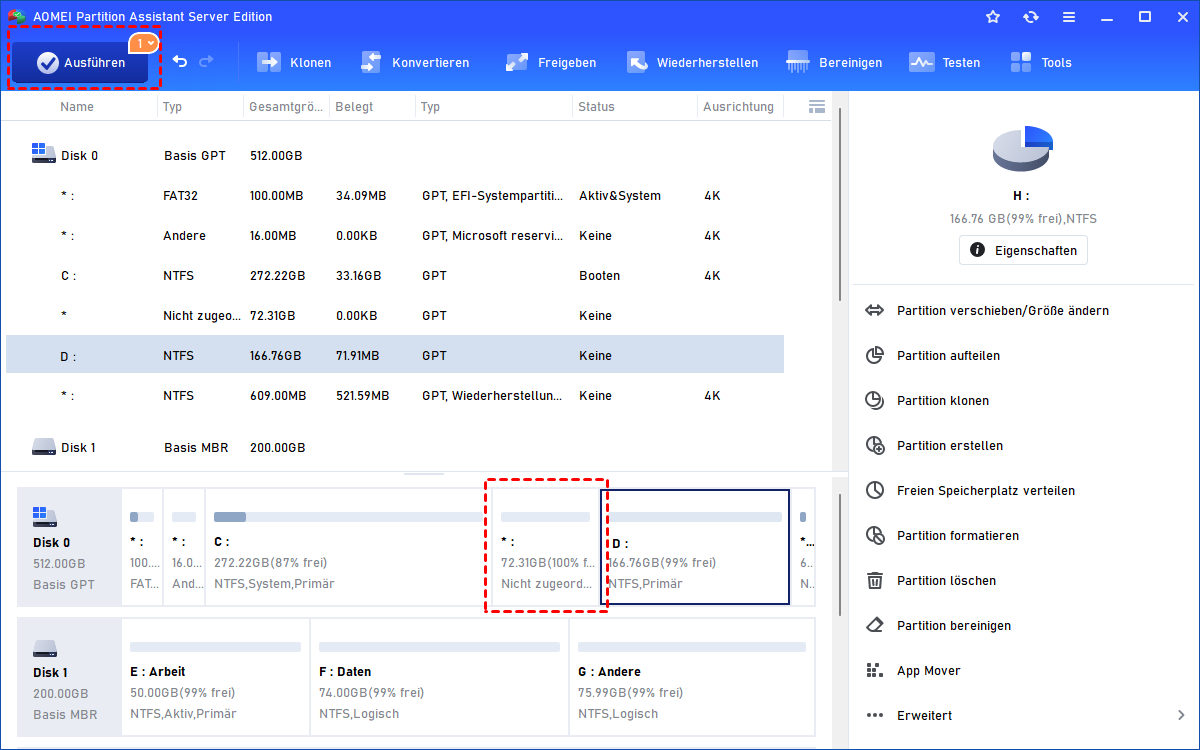Sort by Ausrichtung column header
Image resolution: width=1200 pixels, height=750 pixels.
click(738, 107)
